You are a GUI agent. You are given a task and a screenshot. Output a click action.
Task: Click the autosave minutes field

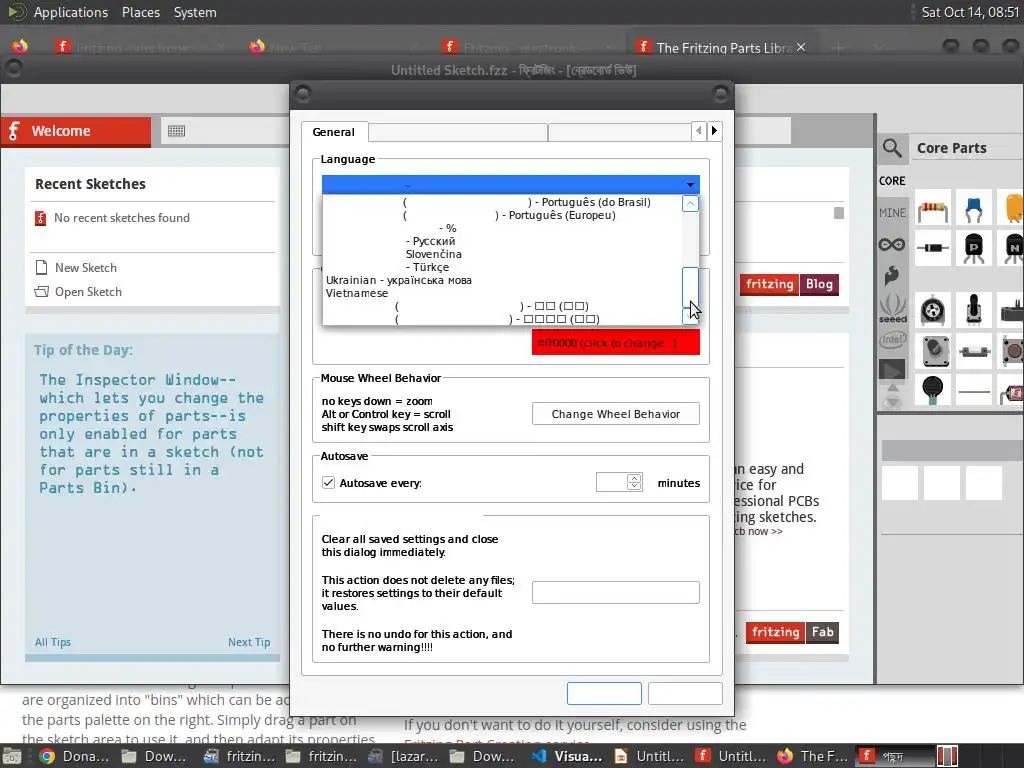point(611,482)
